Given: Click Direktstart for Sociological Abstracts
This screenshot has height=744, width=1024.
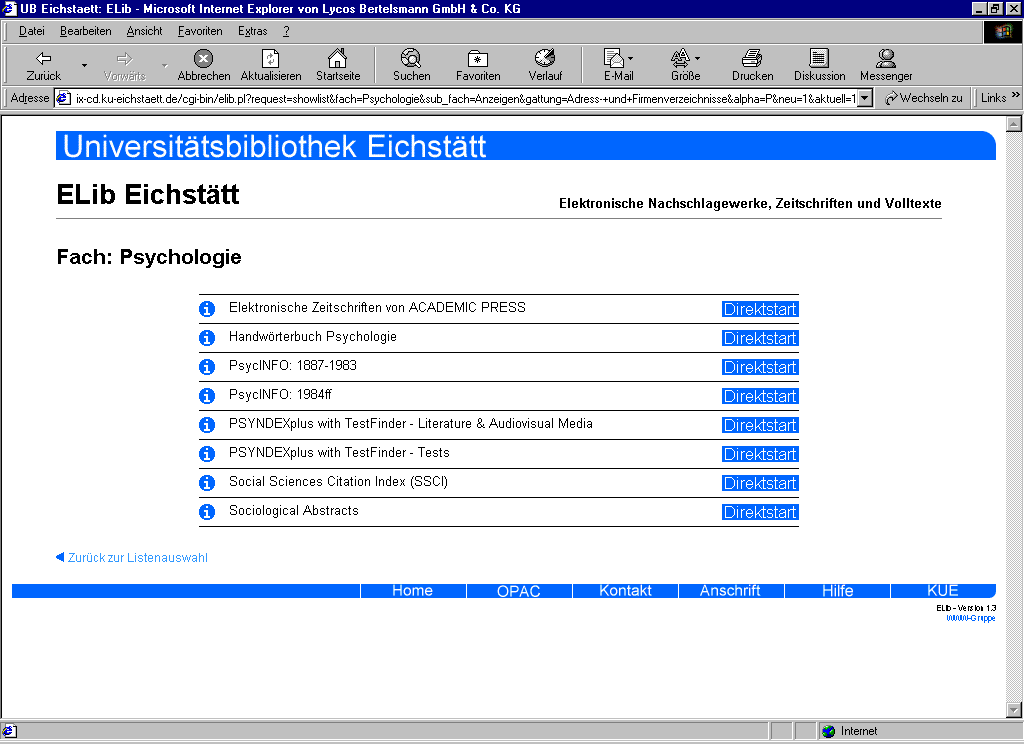Looking at the screenshot, I should click(x=760, y=512).
